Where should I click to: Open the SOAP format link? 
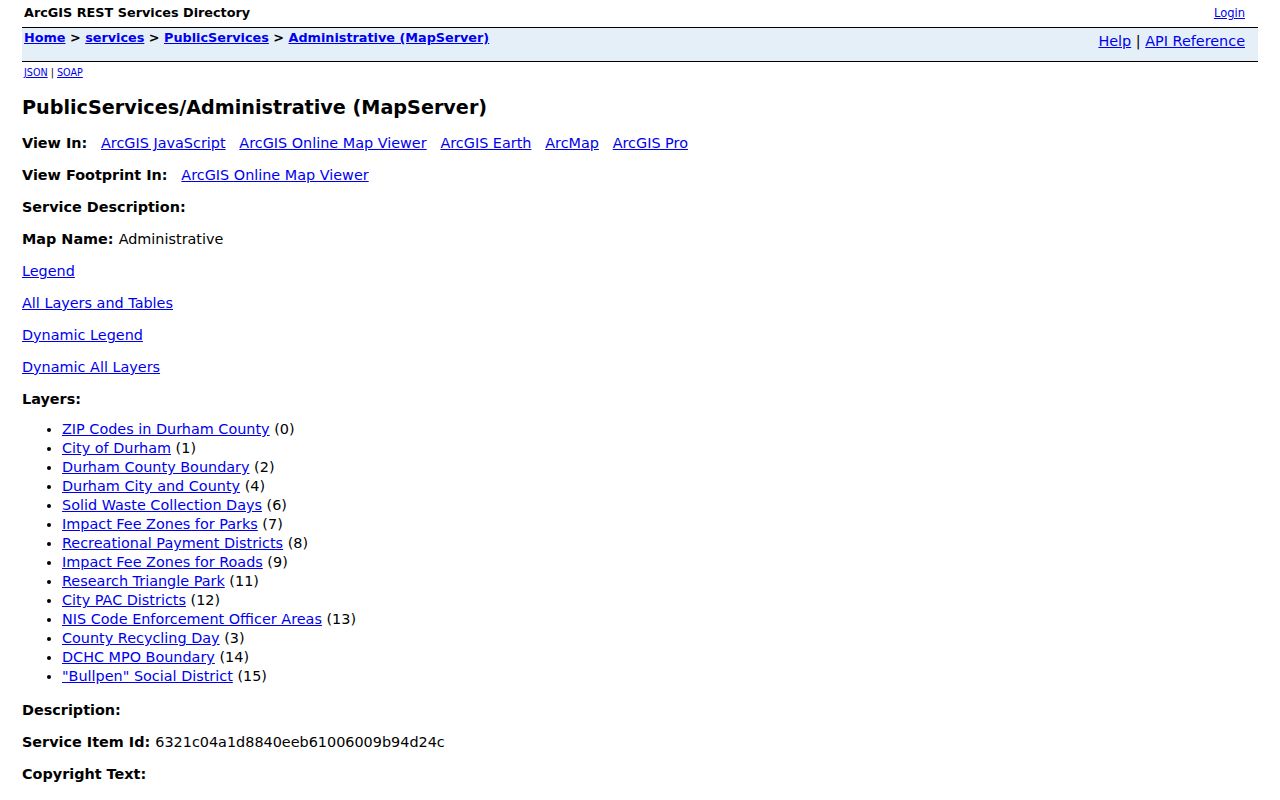click(70, 72)
